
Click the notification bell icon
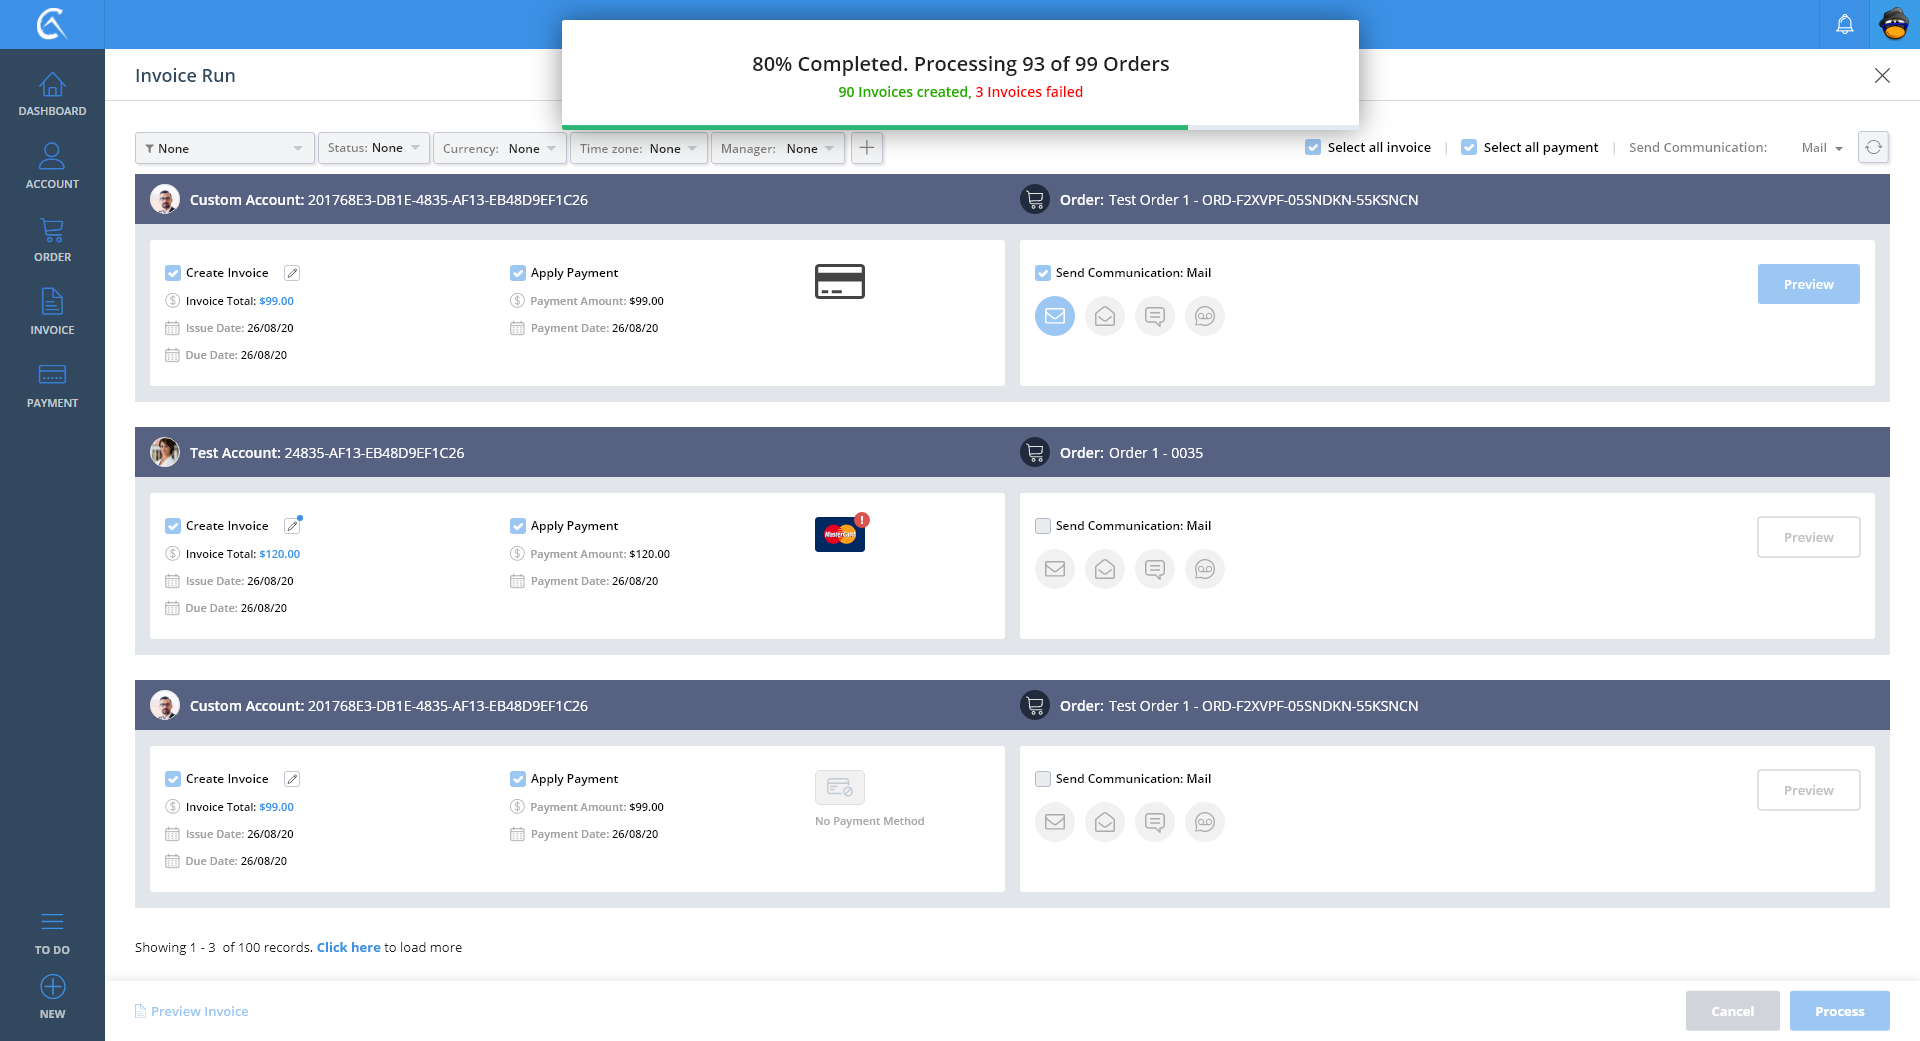point(1844,24)
